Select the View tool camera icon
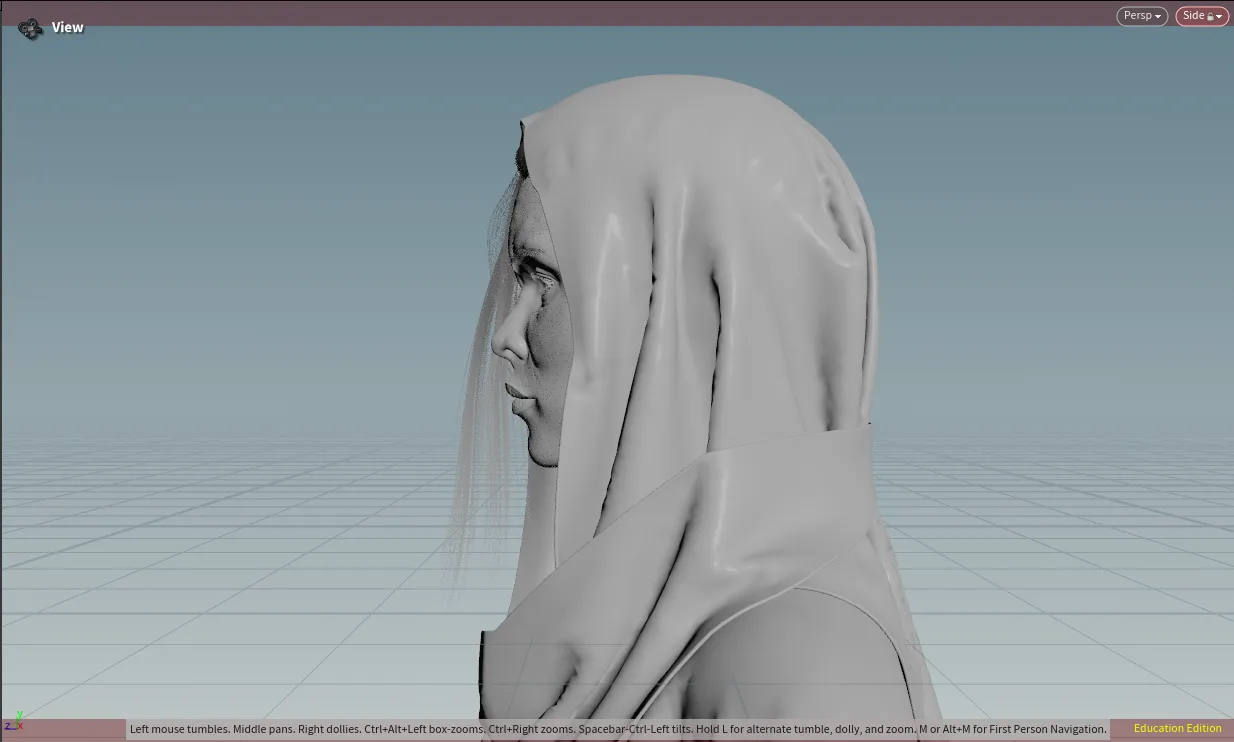Screen dimensions: 1234x742 pos(30,28)
